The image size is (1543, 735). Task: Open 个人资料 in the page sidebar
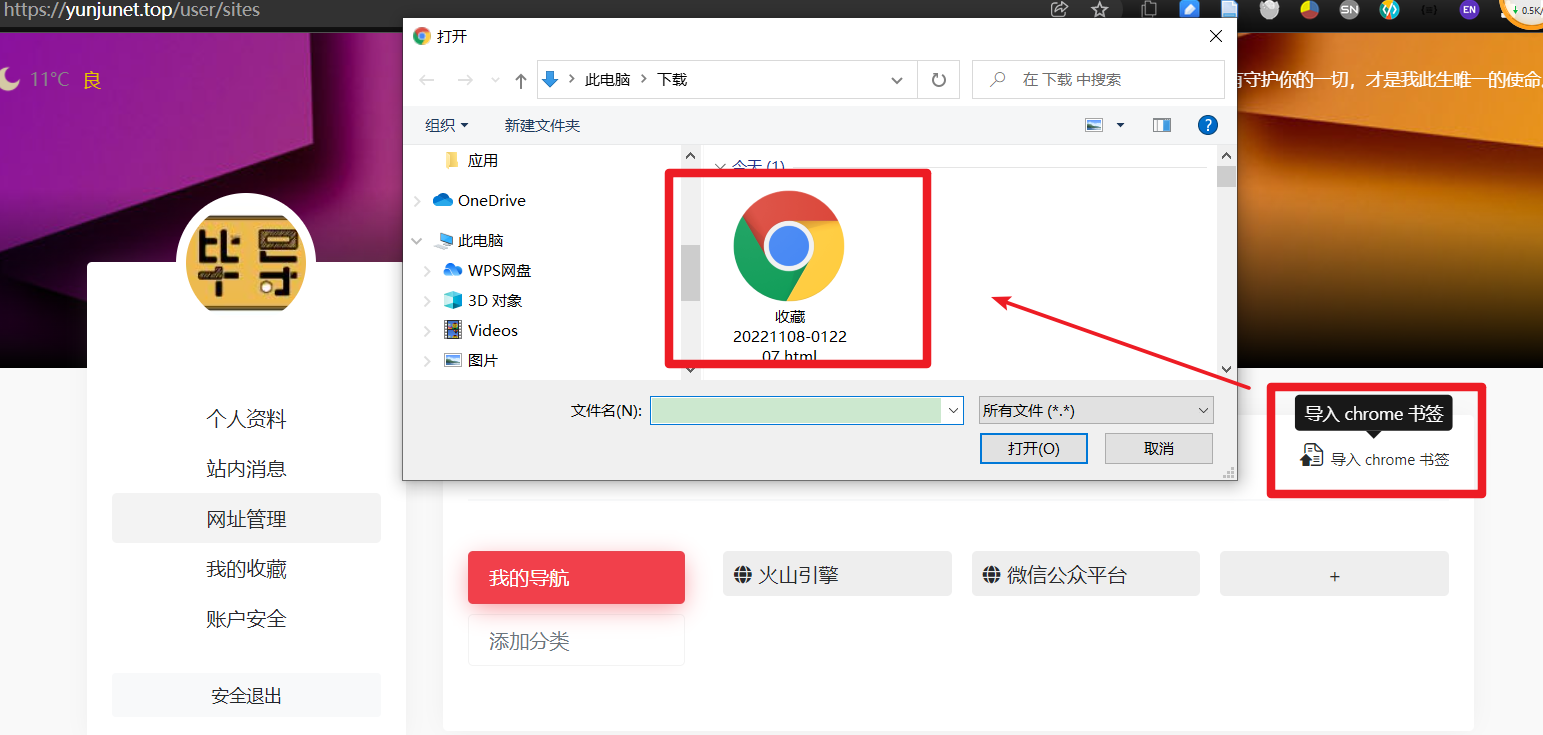(246, 419)
